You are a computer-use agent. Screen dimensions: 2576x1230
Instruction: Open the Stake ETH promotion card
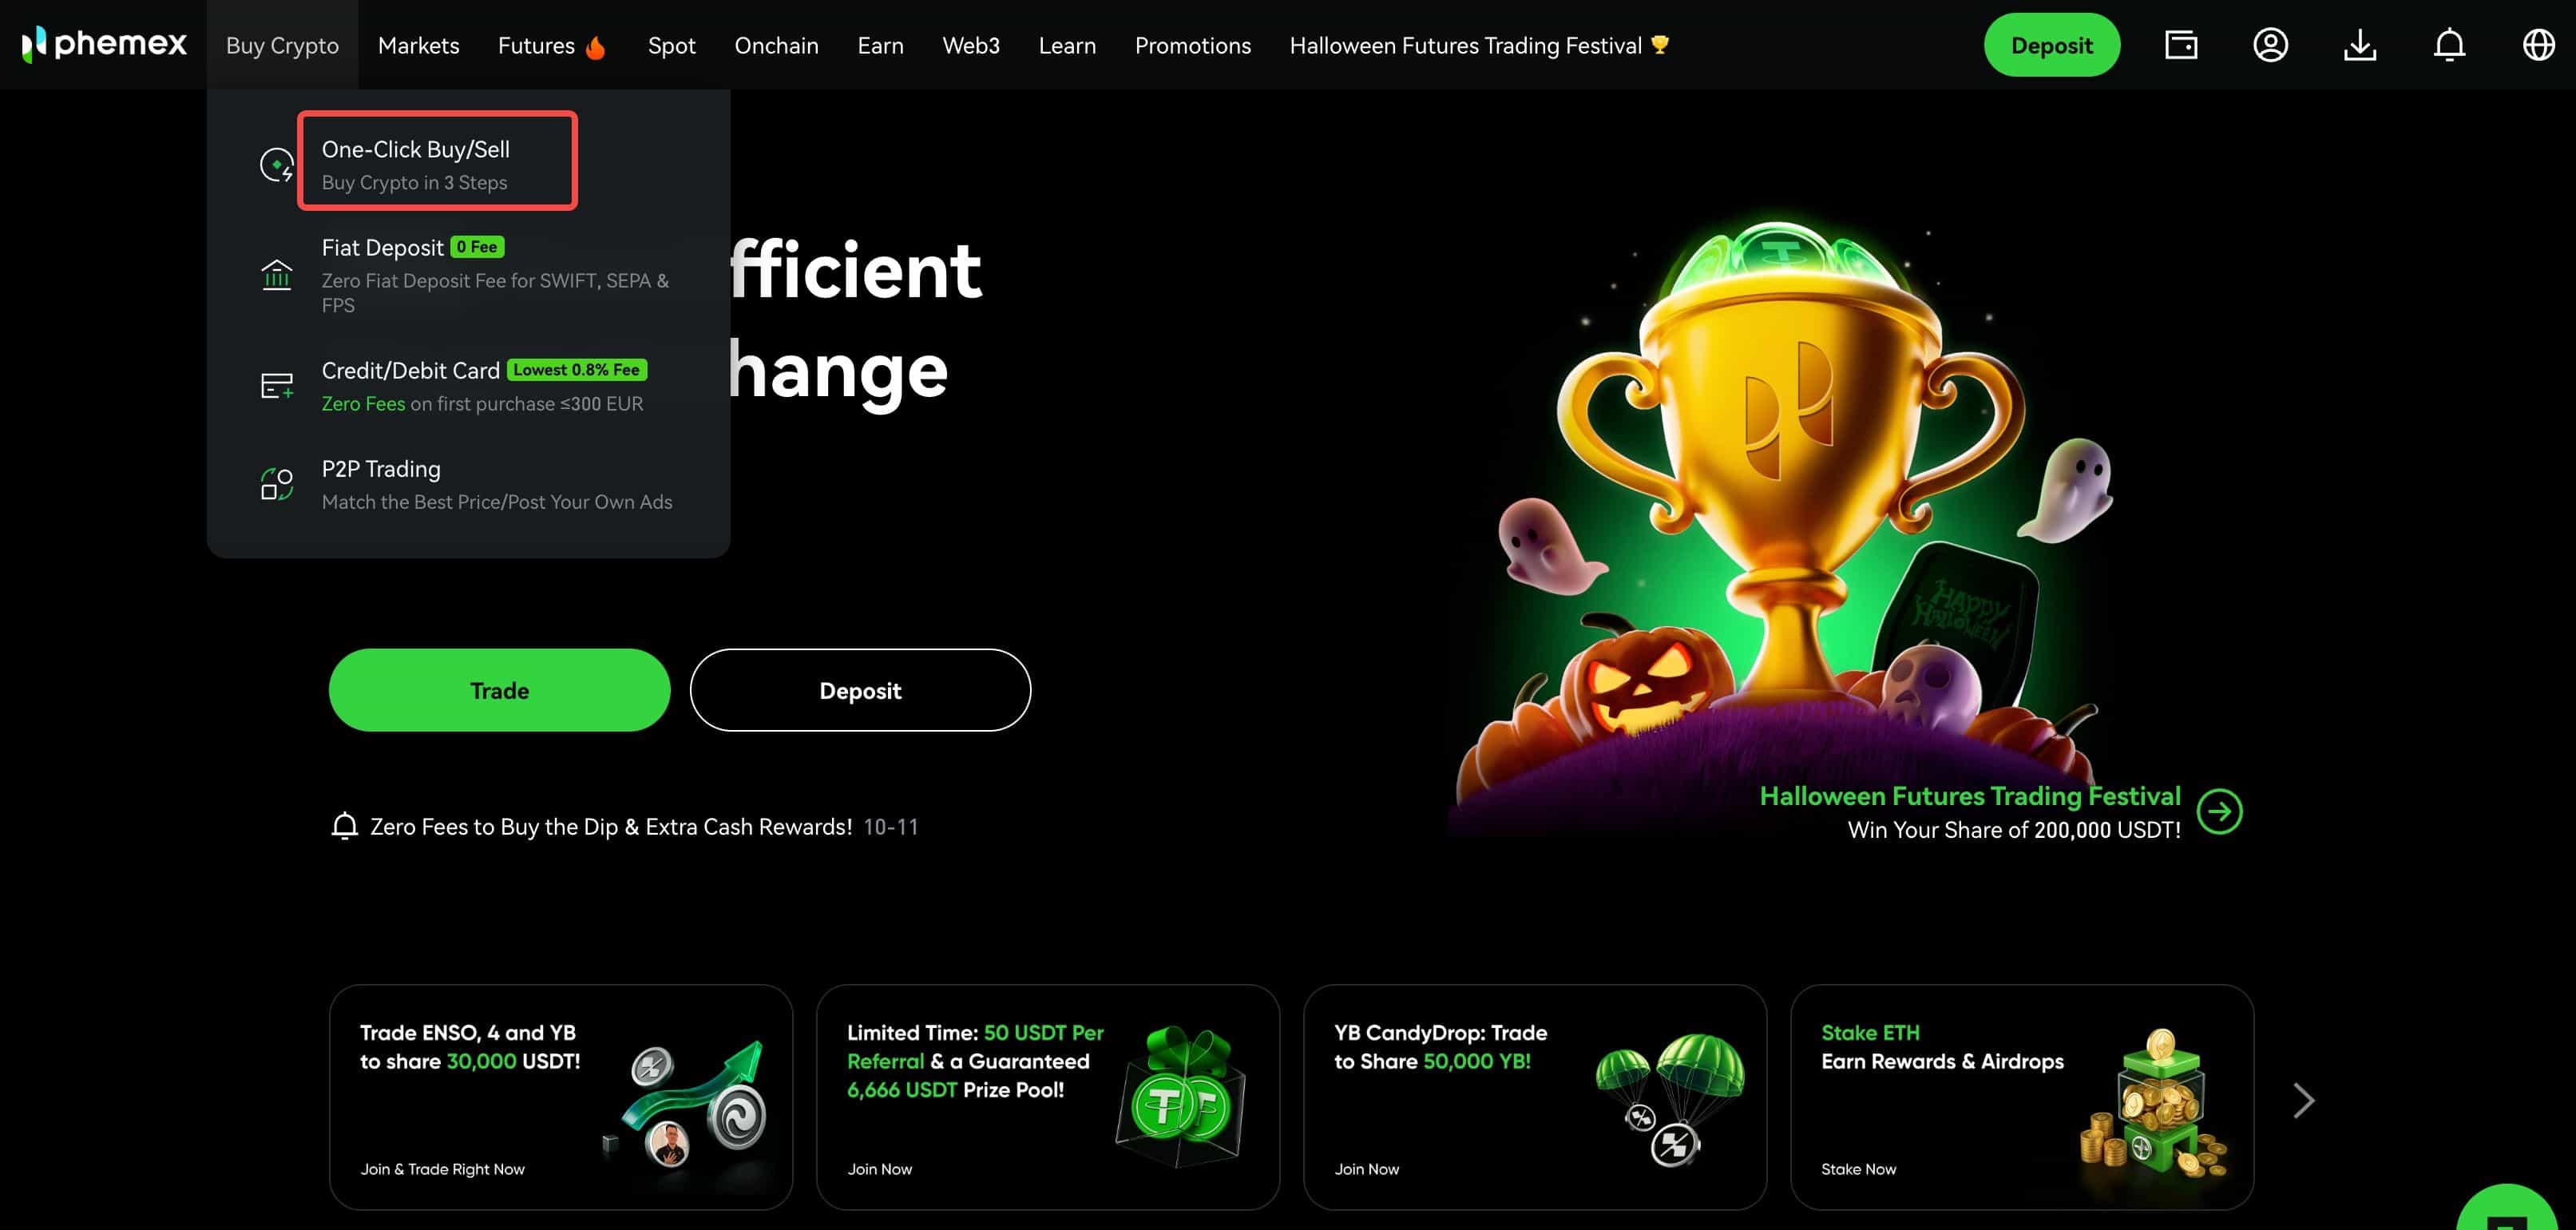coord(2021,1097)
